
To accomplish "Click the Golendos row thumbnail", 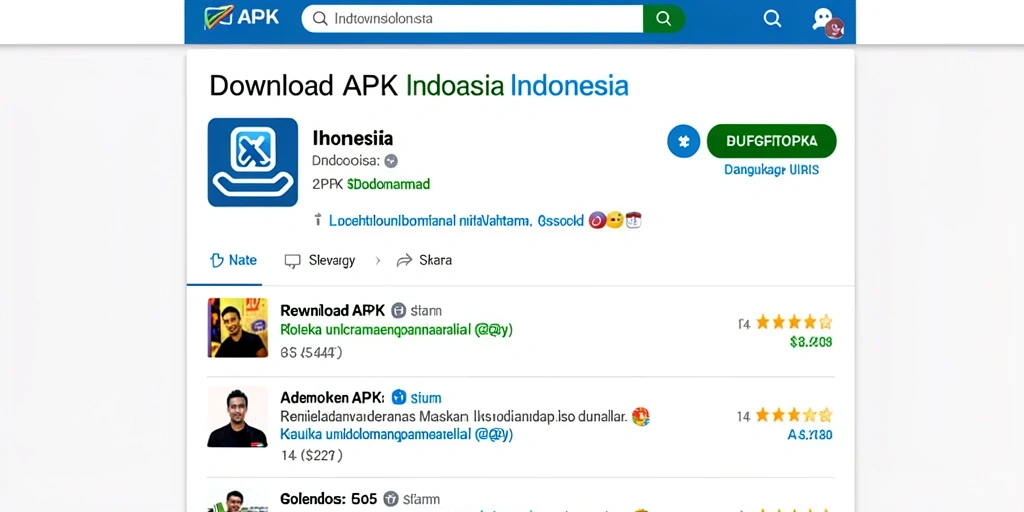I will click(x=238, y=500).
